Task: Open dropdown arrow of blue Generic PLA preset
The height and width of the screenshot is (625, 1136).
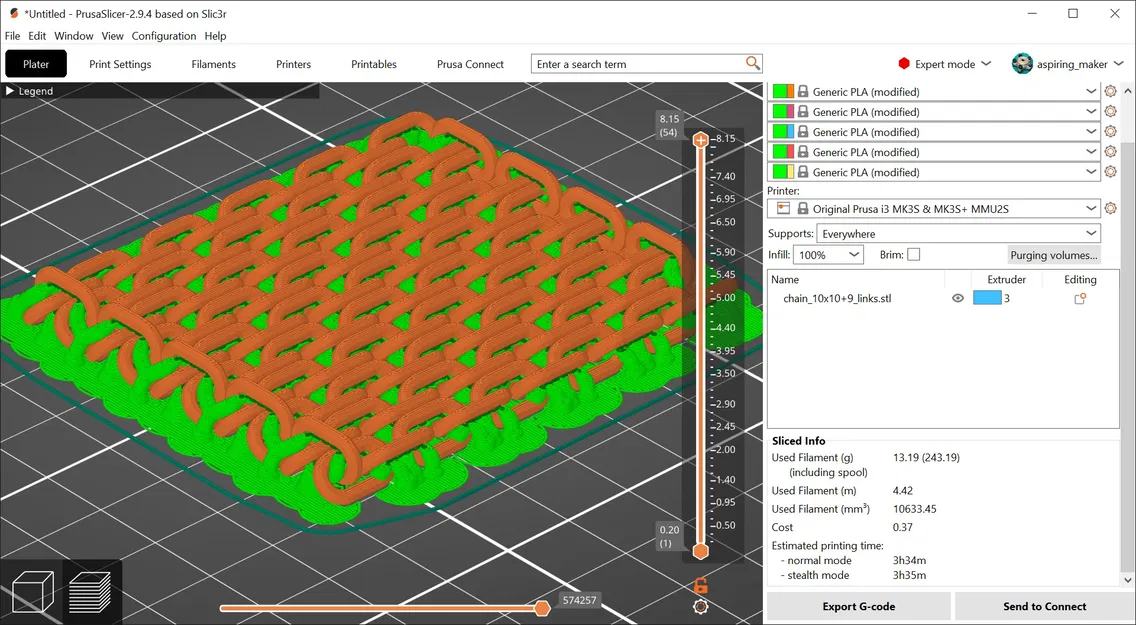Action: (x=1091, y=132)
